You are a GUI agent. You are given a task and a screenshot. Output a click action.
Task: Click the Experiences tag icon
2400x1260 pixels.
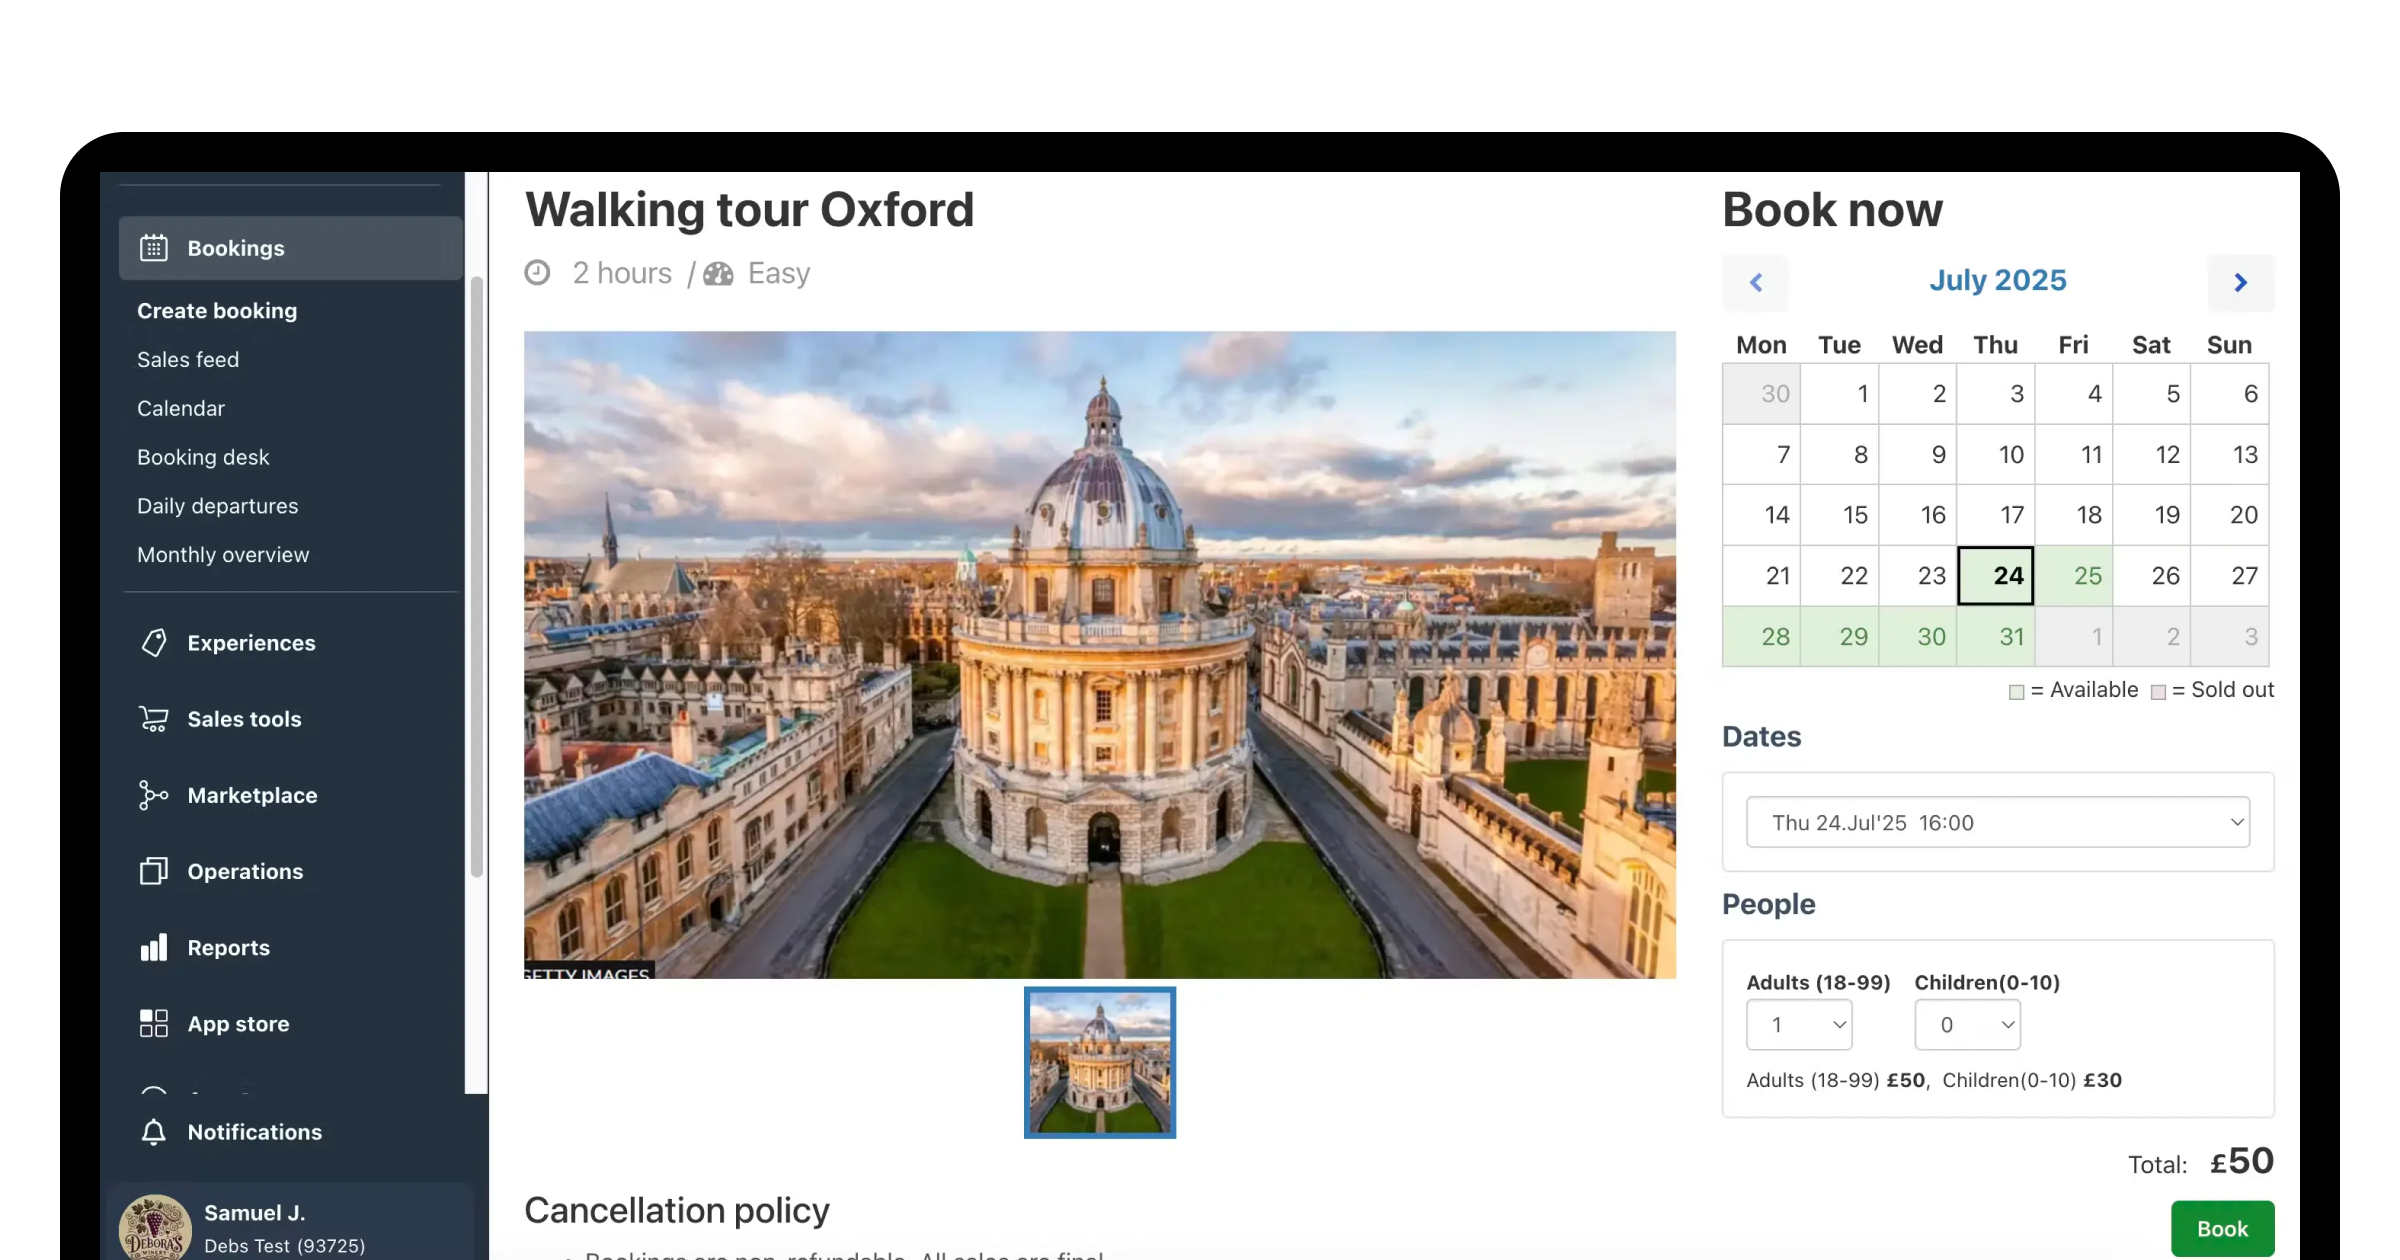click(153, 643)
